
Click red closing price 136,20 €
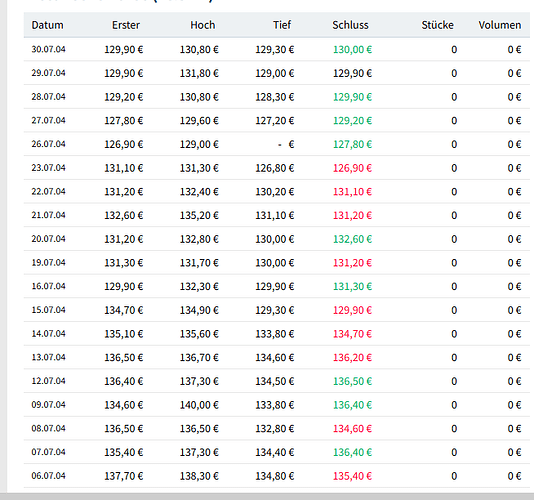tap(352, 358)
